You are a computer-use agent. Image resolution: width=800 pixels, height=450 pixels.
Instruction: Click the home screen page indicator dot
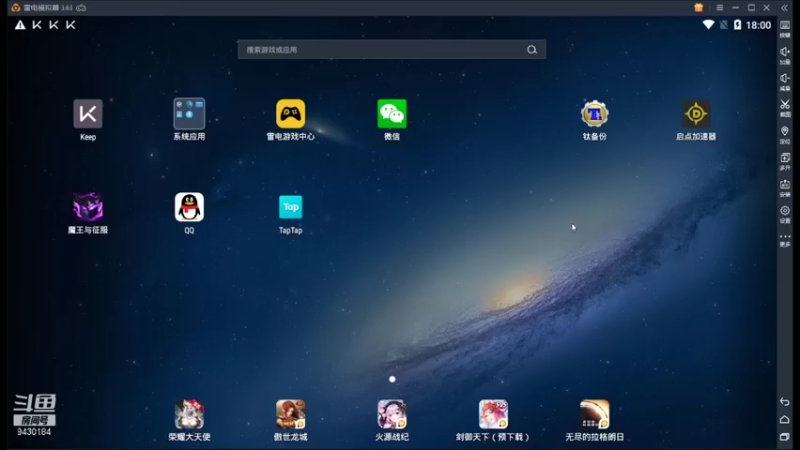click(x=392, y=379)
